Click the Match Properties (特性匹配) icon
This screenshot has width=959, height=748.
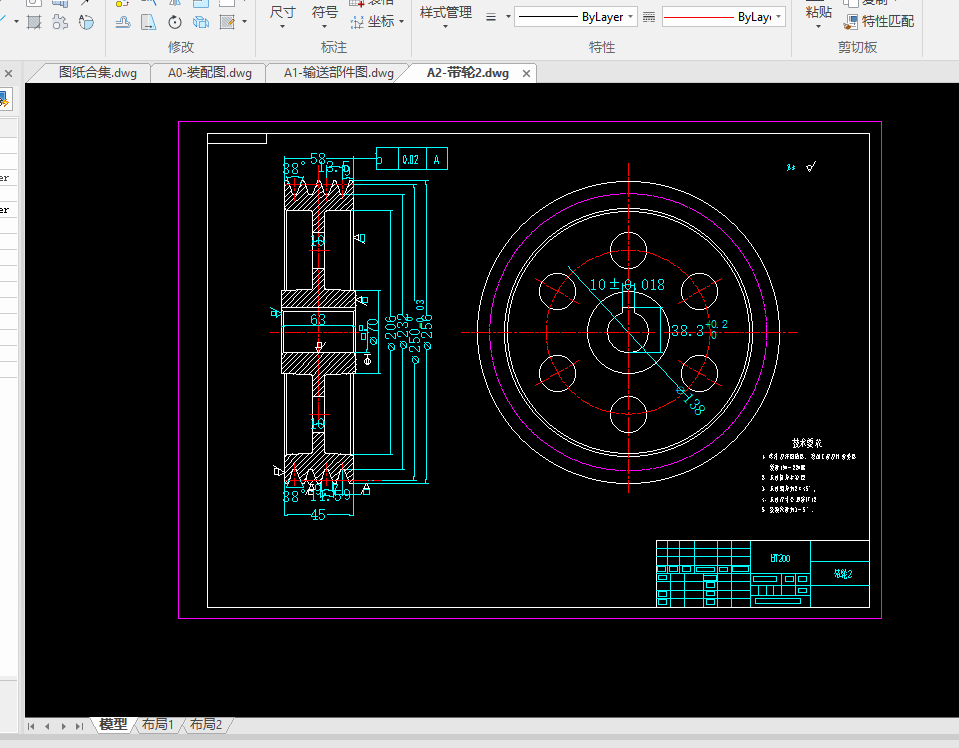pyautogui.click(x=851, y=21)
